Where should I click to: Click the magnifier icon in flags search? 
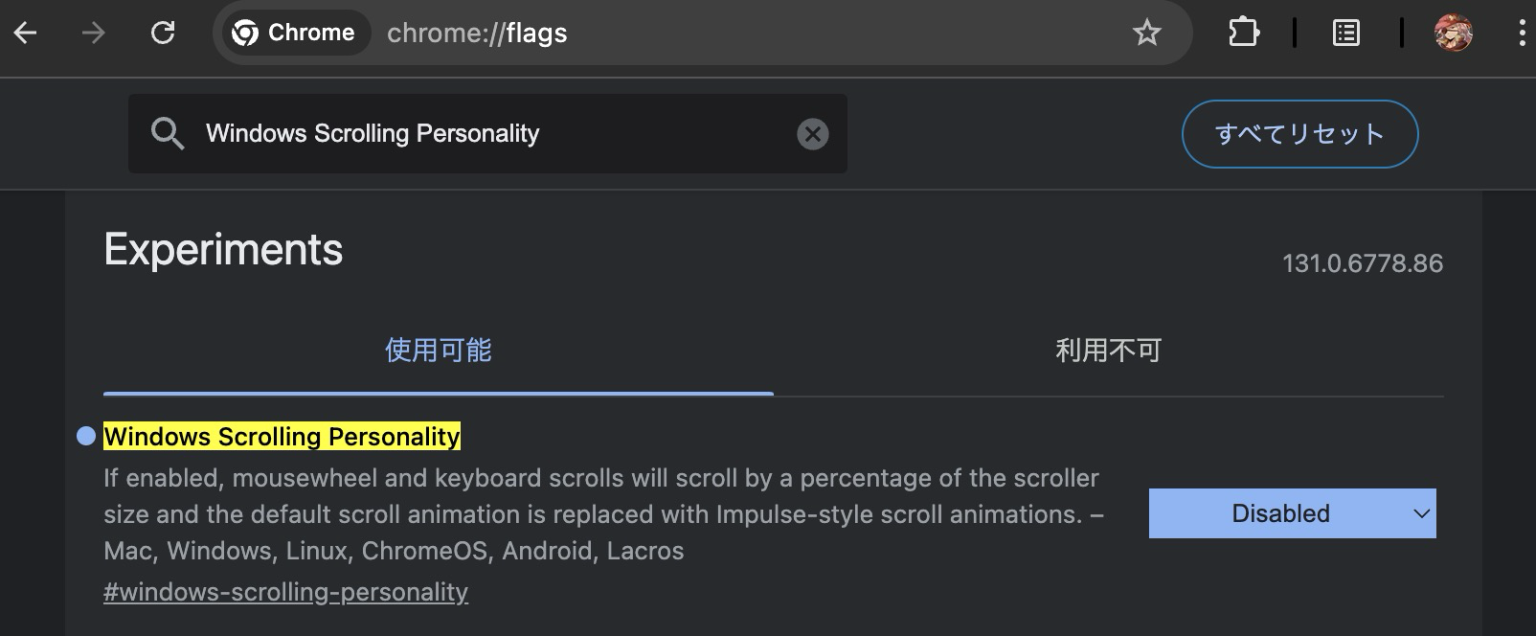(167, 133)
